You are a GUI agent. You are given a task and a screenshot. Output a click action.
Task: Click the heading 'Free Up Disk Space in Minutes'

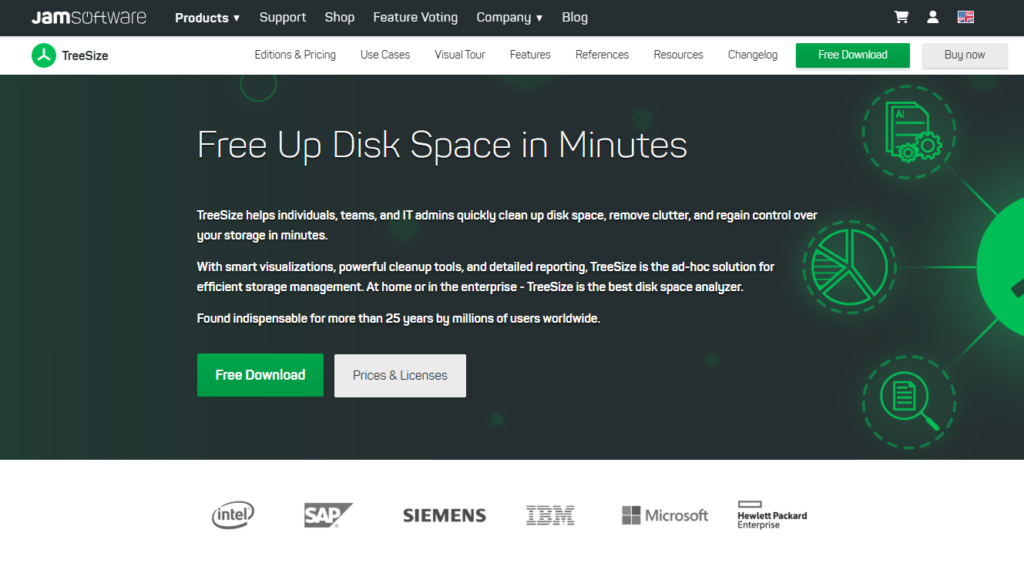coord(442,144)
